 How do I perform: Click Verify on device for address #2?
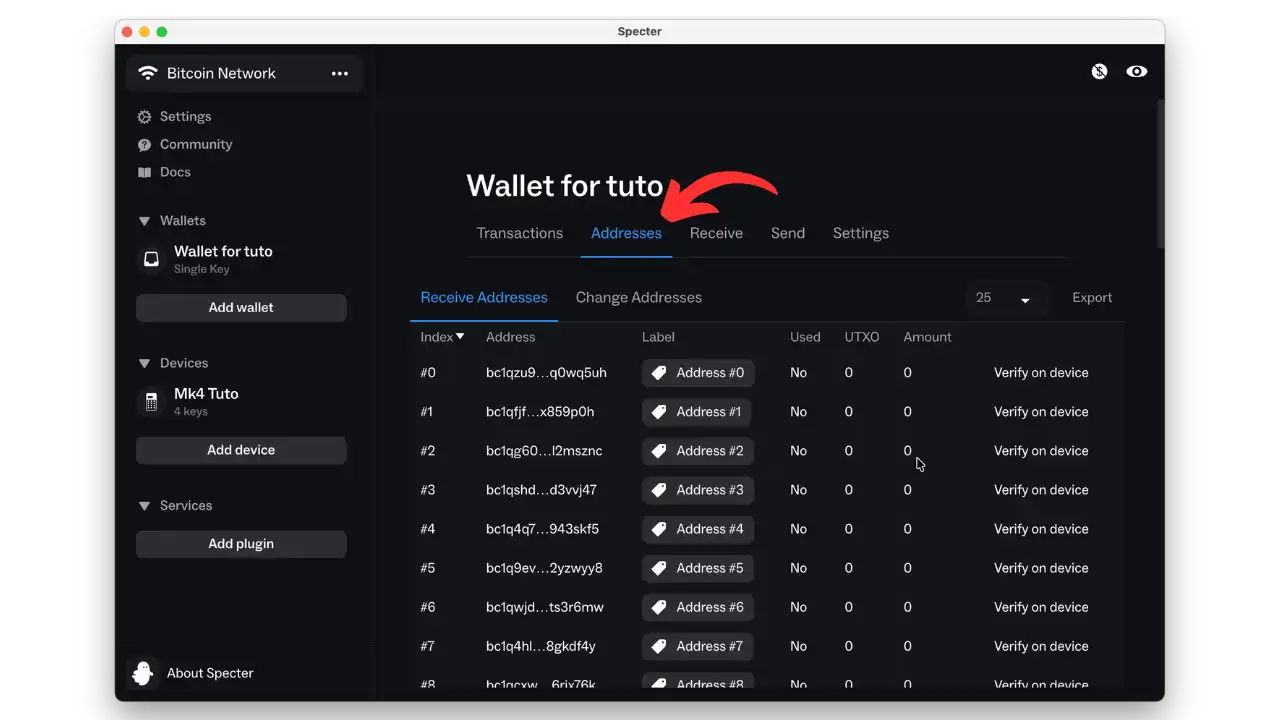pyautogui.click(x=1041, y=451)
